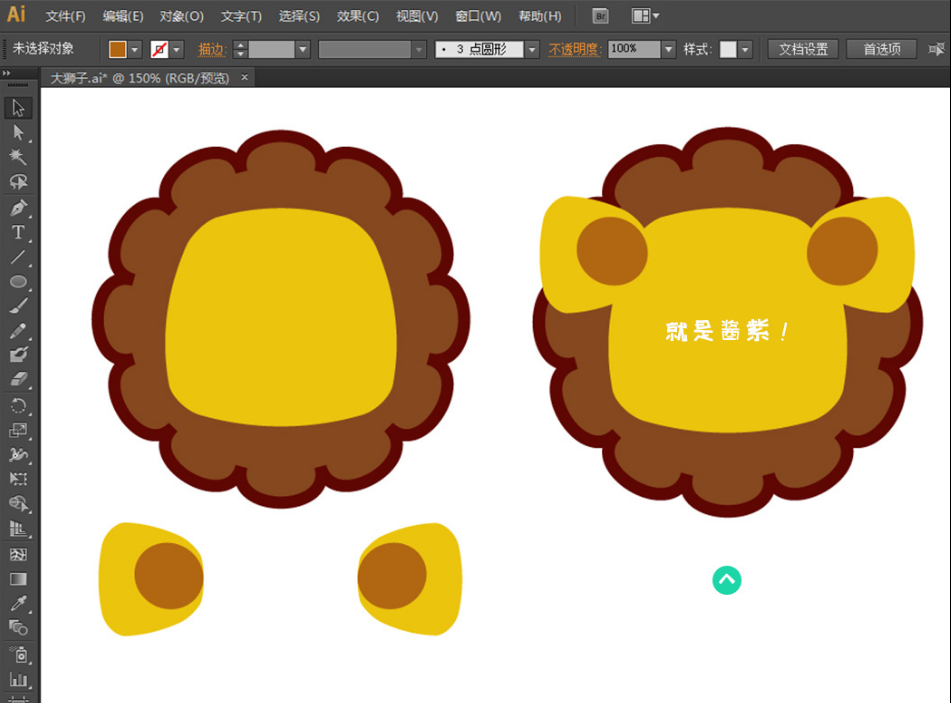Expand the stroke color dropdown arrow
Viewport: 951px width, 703px height.
[177, 49]
